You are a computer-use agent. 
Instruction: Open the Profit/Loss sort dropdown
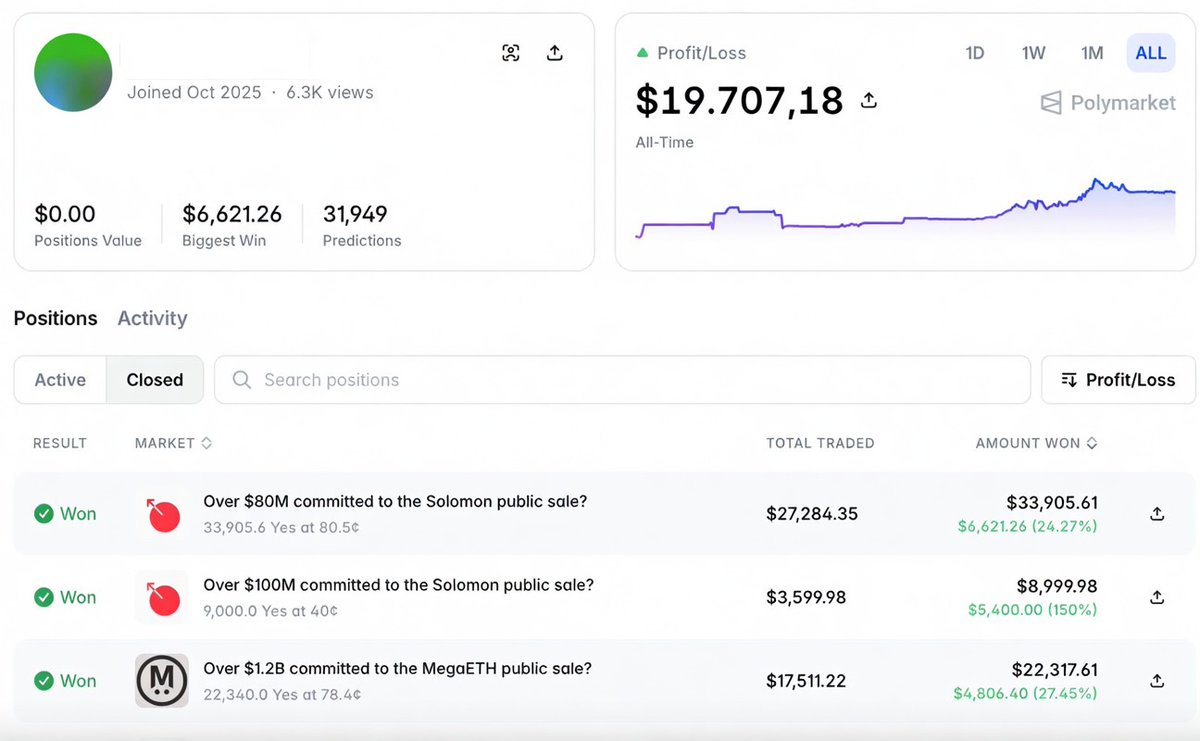click(x=1118, y=380)
